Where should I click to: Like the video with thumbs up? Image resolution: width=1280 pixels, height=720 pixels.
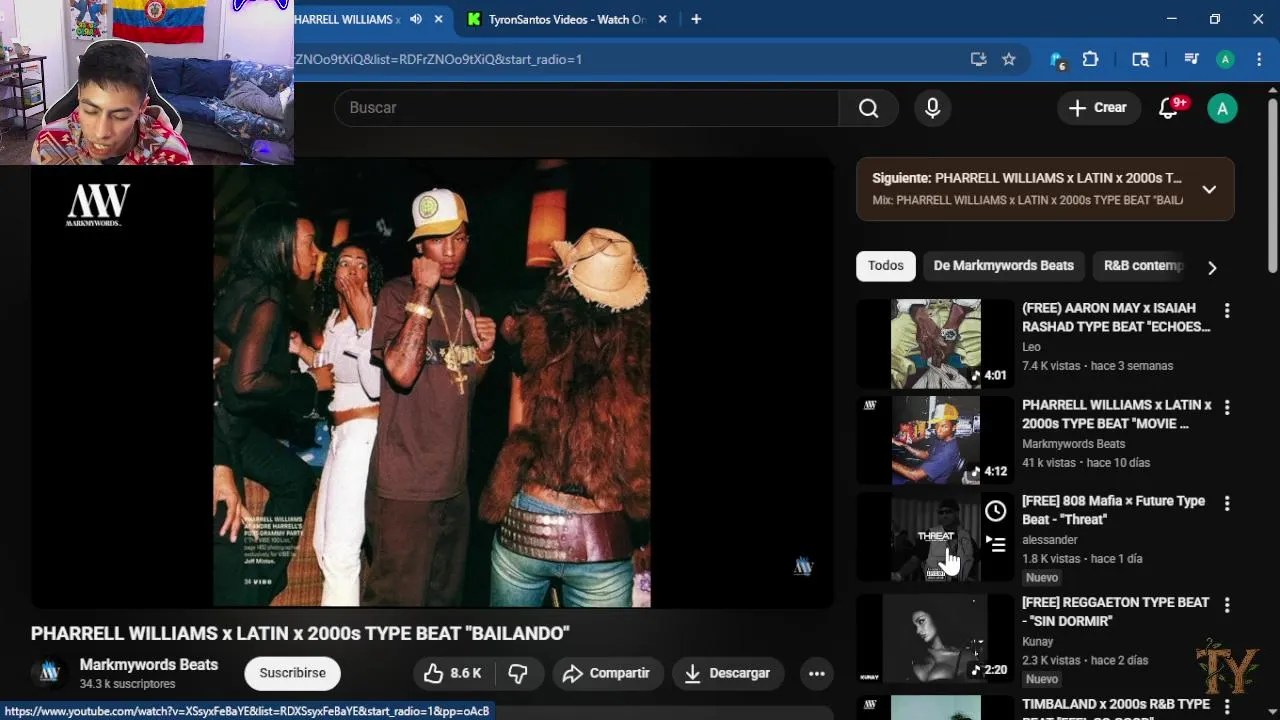click(x=452, y=673)
